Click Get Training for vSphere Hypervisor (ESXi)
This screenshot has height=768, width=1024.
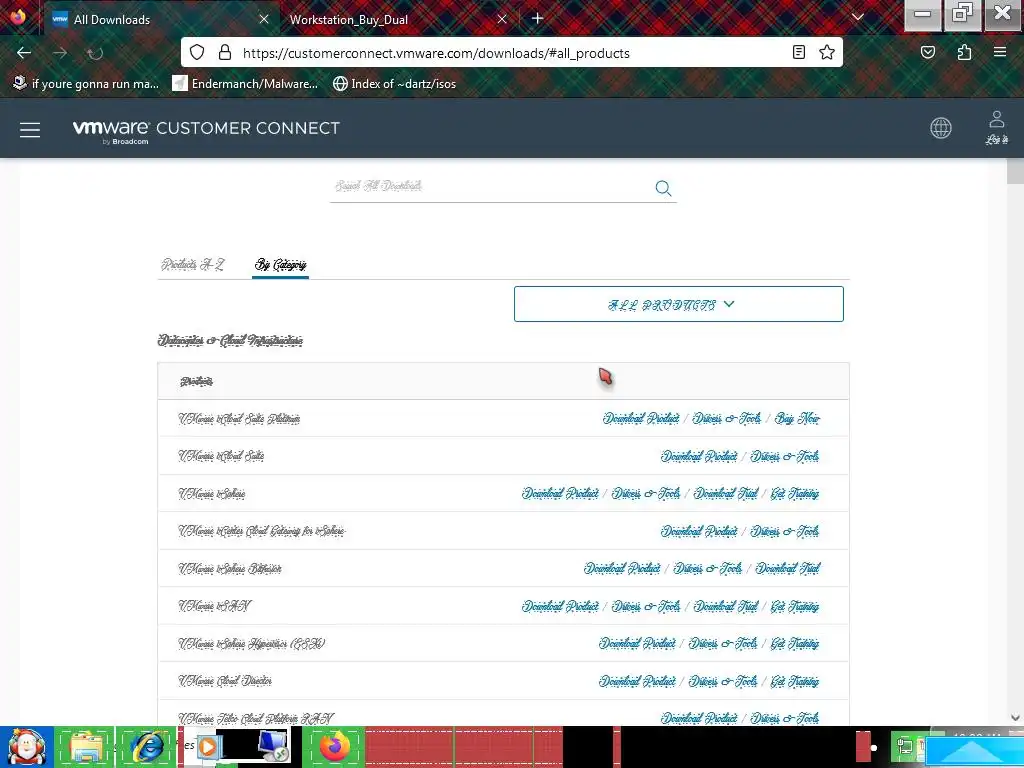(795, 643)
